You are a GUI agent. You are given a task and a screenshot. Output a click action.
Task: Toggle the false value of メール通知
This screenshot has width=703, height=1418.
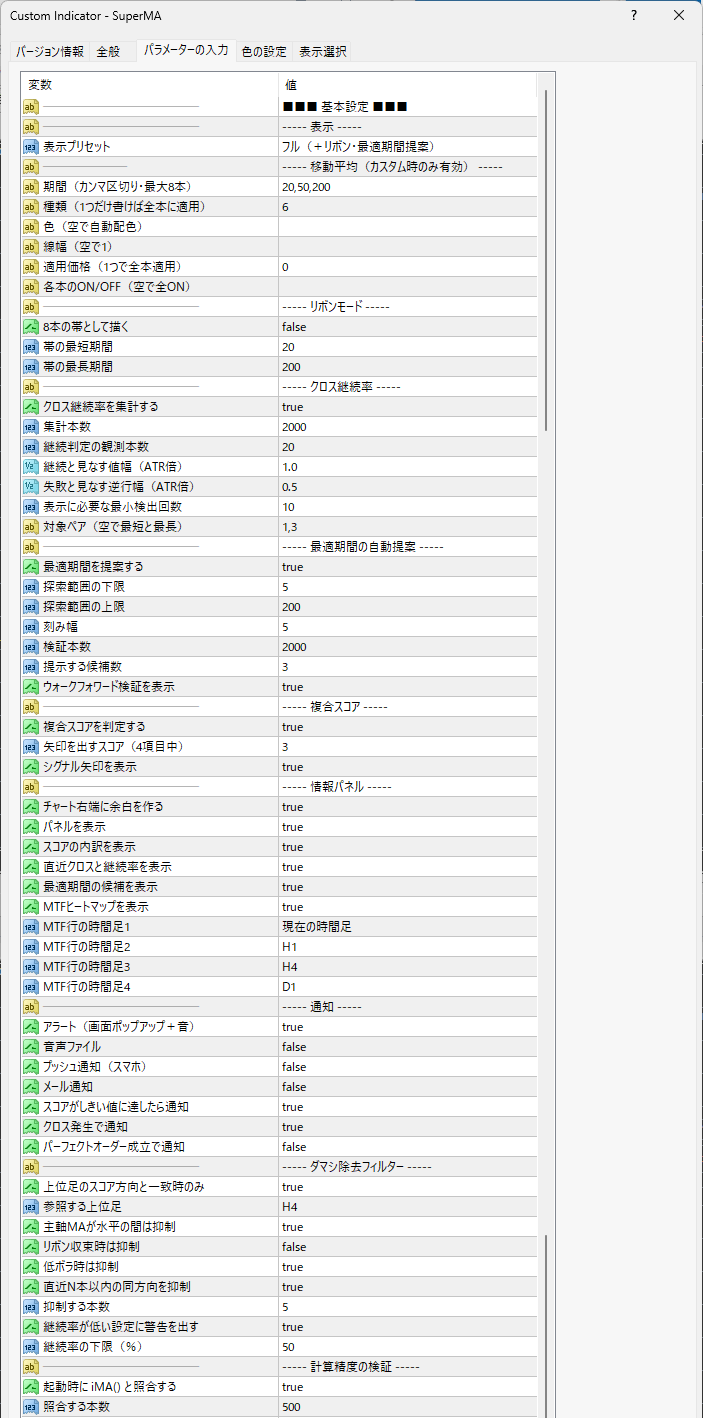click(407, 1087)
